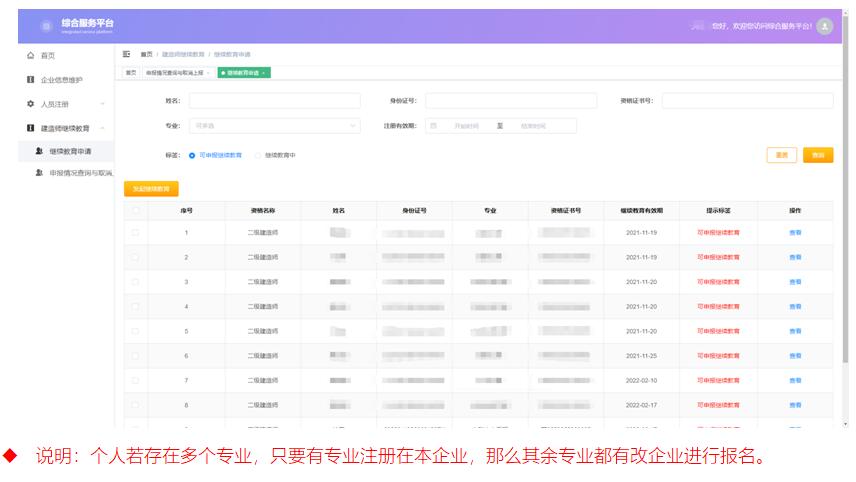Tick the select-all checkbox in table header
The width and height of the screenshot is (856, 482).
pos(136,211)
